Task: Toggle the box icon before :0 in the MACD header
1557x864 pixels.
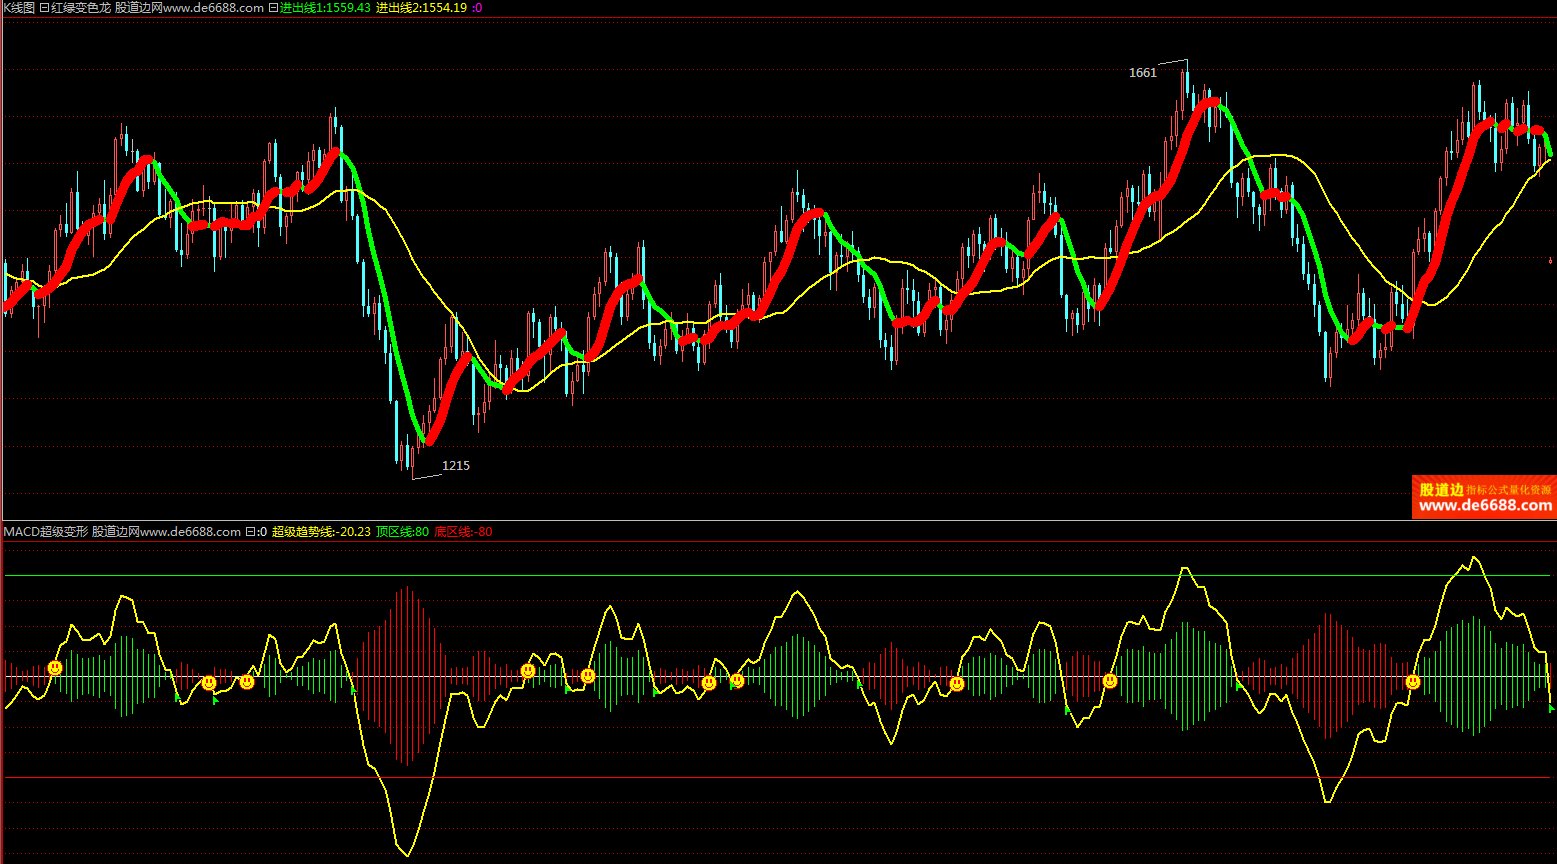Action: pyautogui.click(x=250, y=532)
